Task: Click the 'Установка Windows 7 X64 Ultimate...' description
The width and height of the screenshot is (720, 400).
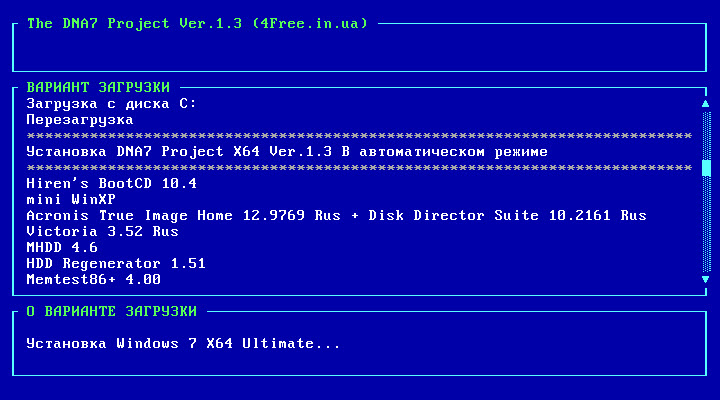Action: [x=183, y=343]
